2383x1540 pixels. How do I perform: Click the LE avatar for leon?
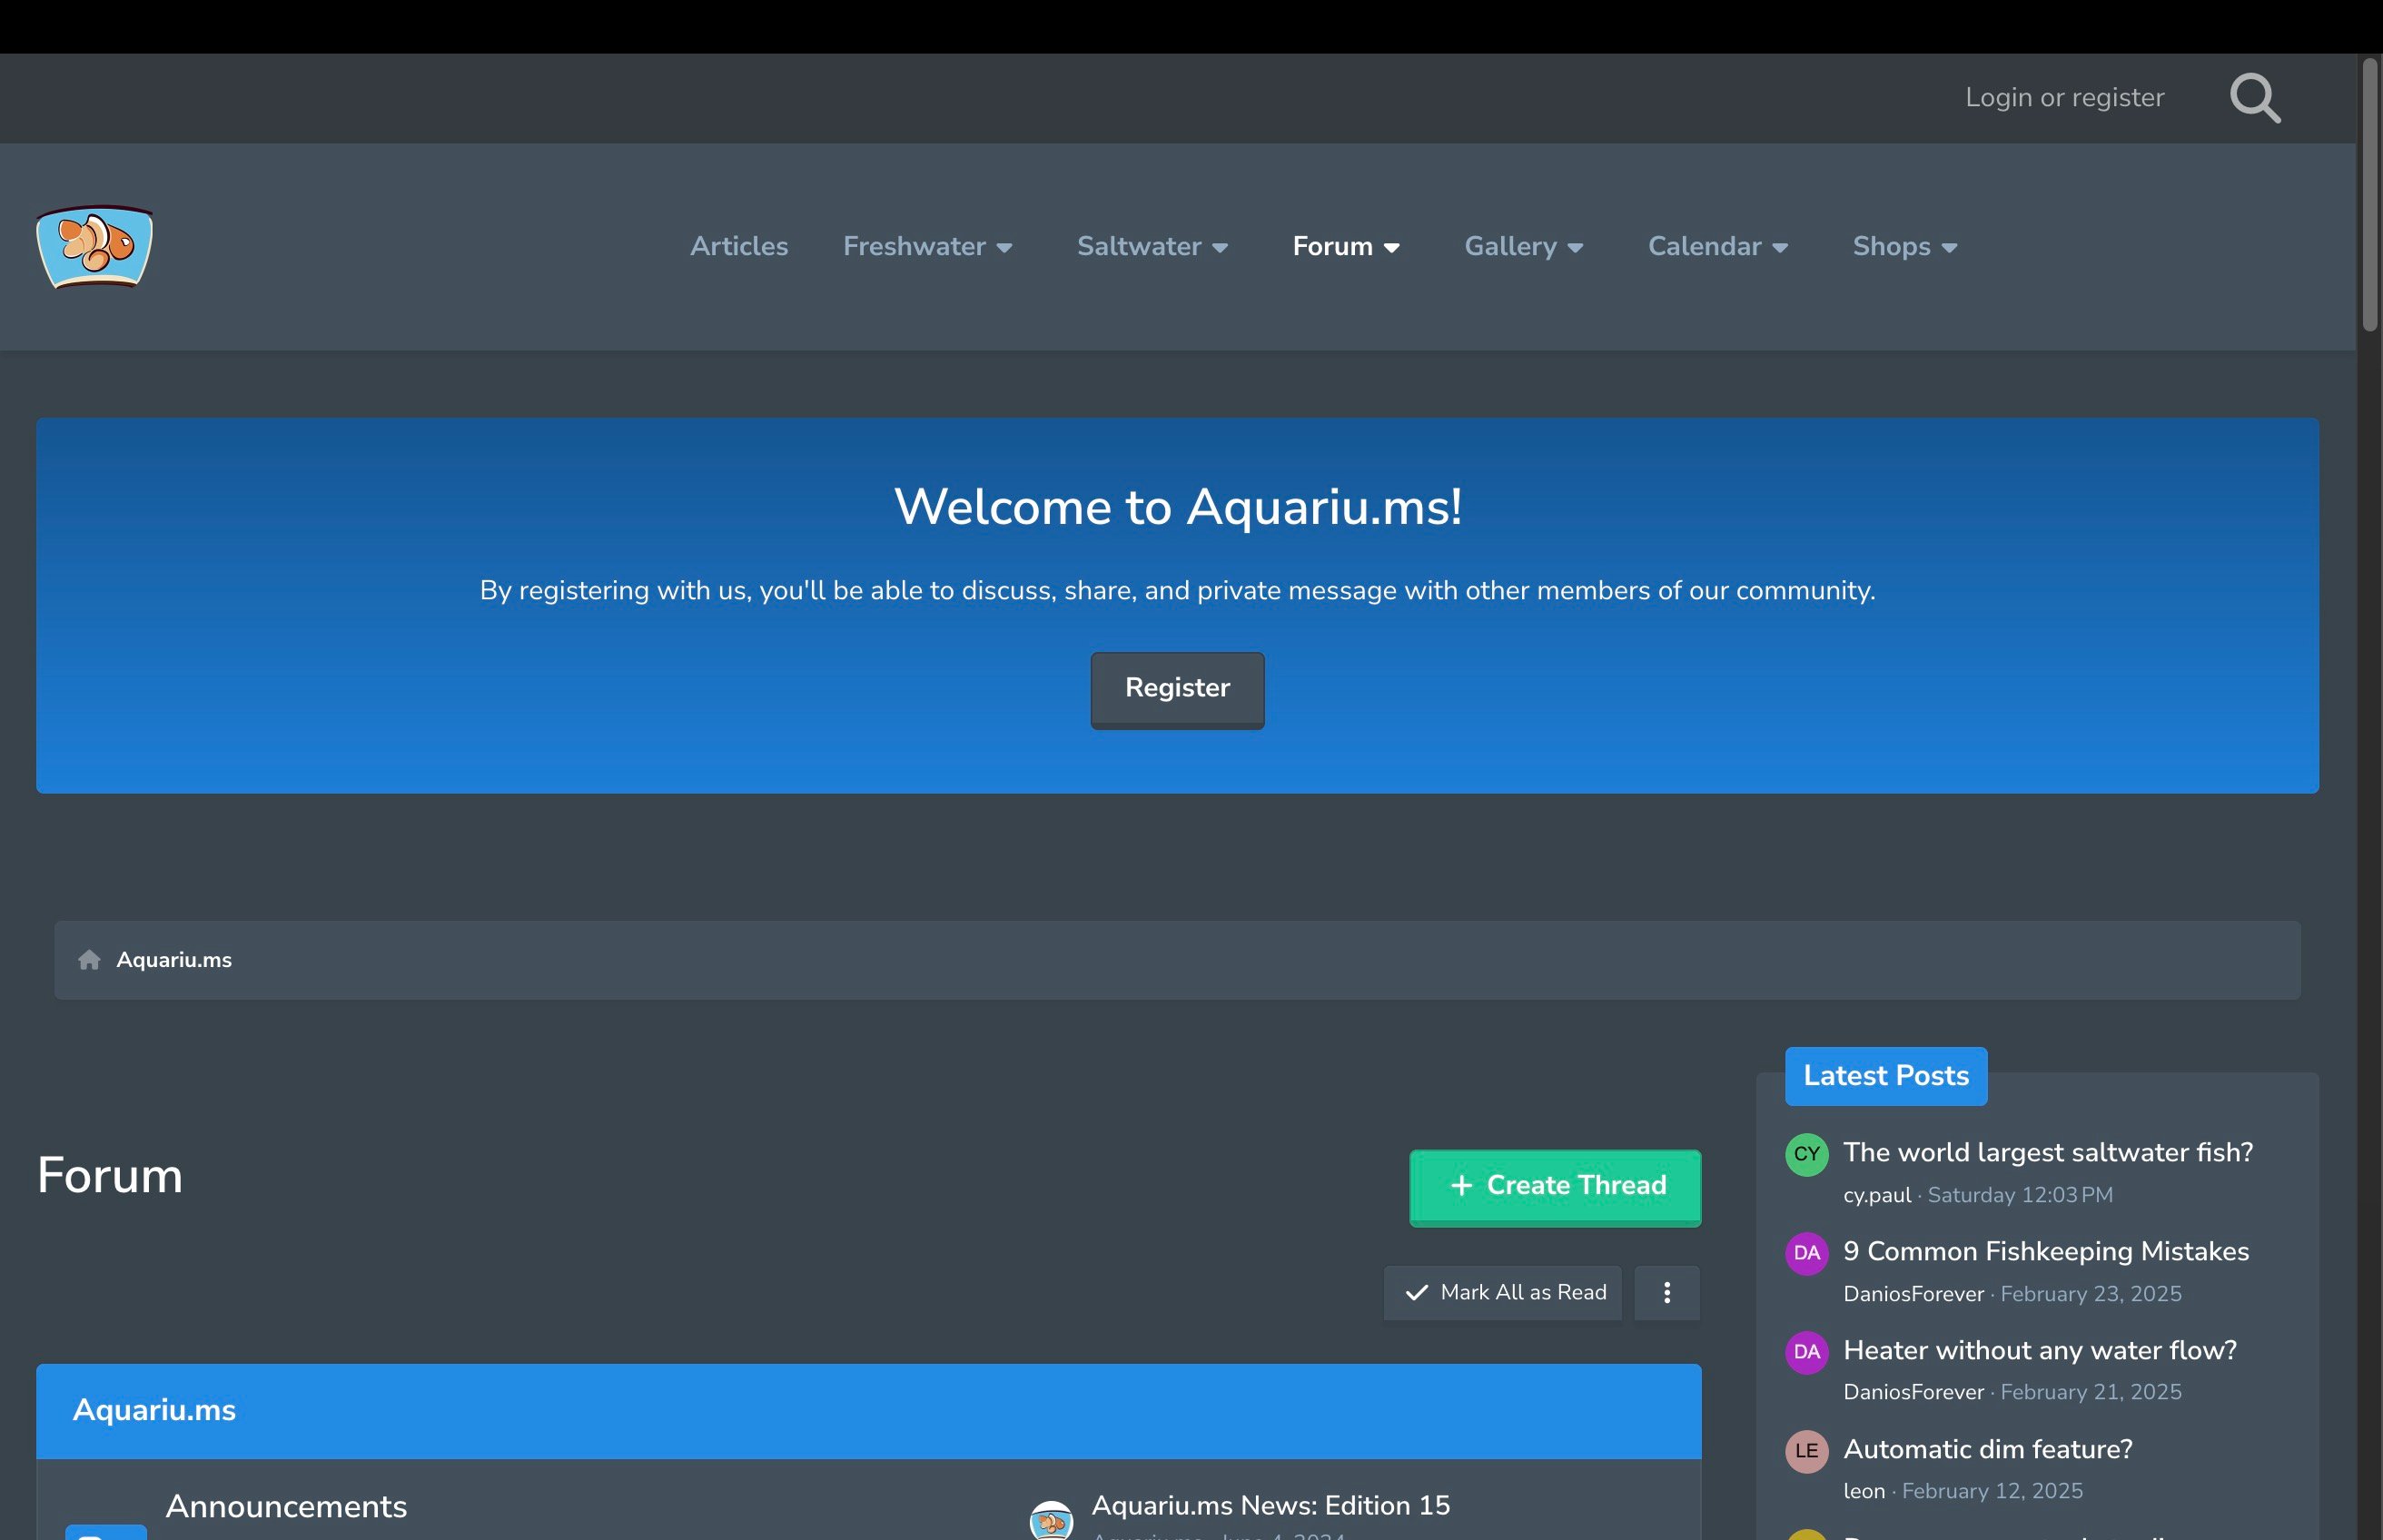point(1806,1451)
